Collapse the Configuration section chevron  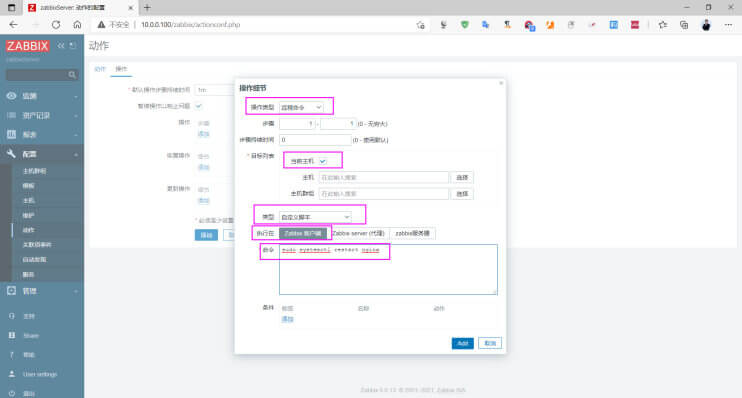[x=76, y=155]
